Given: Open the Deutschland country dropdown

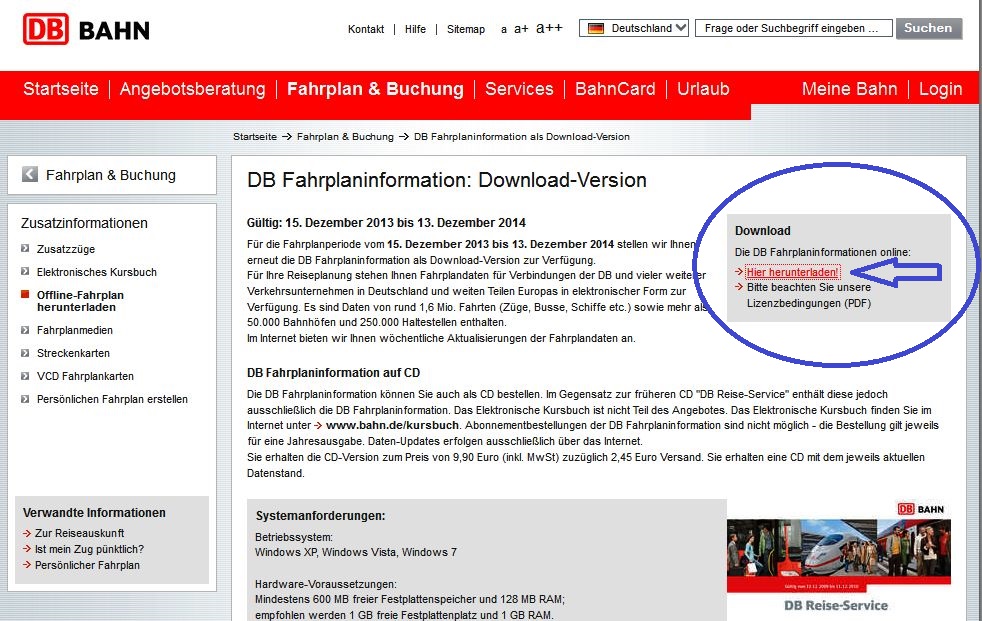Looking at the screenshot, I should [634, 28].
